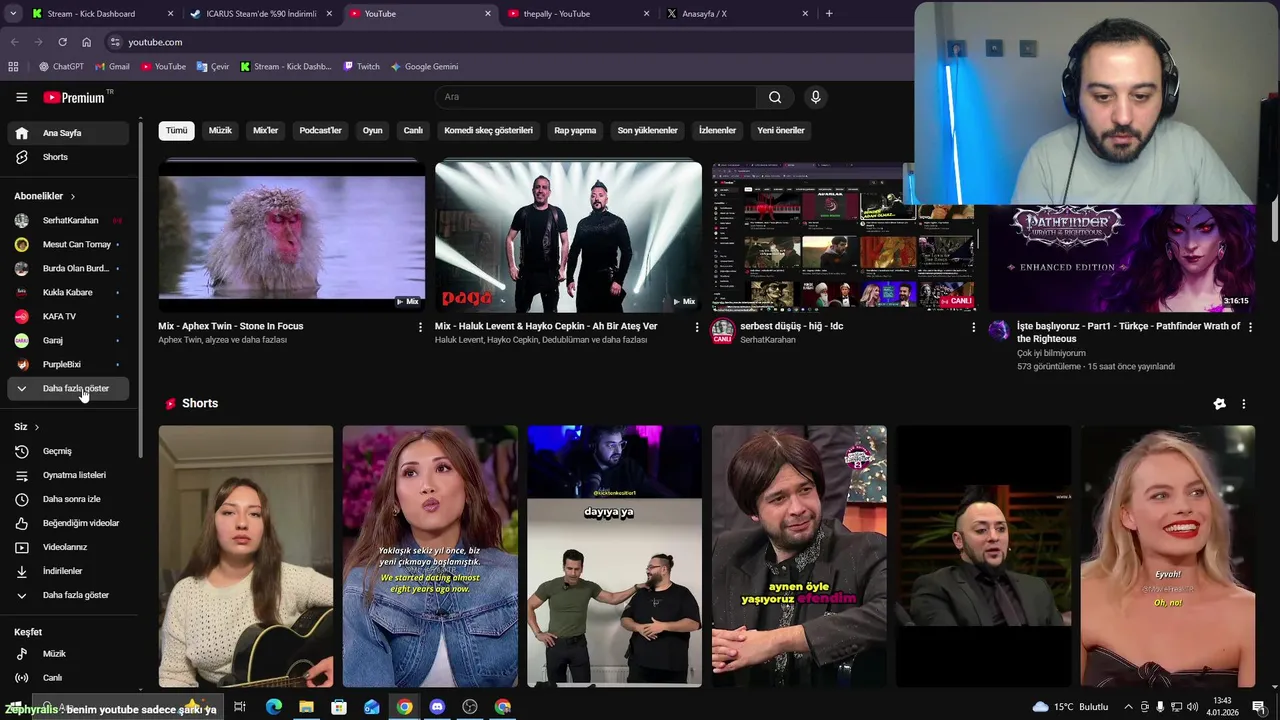Open ChatGPT bookmark in bookmarks bar
This screenshot has width=1280, height=720.
61,67
